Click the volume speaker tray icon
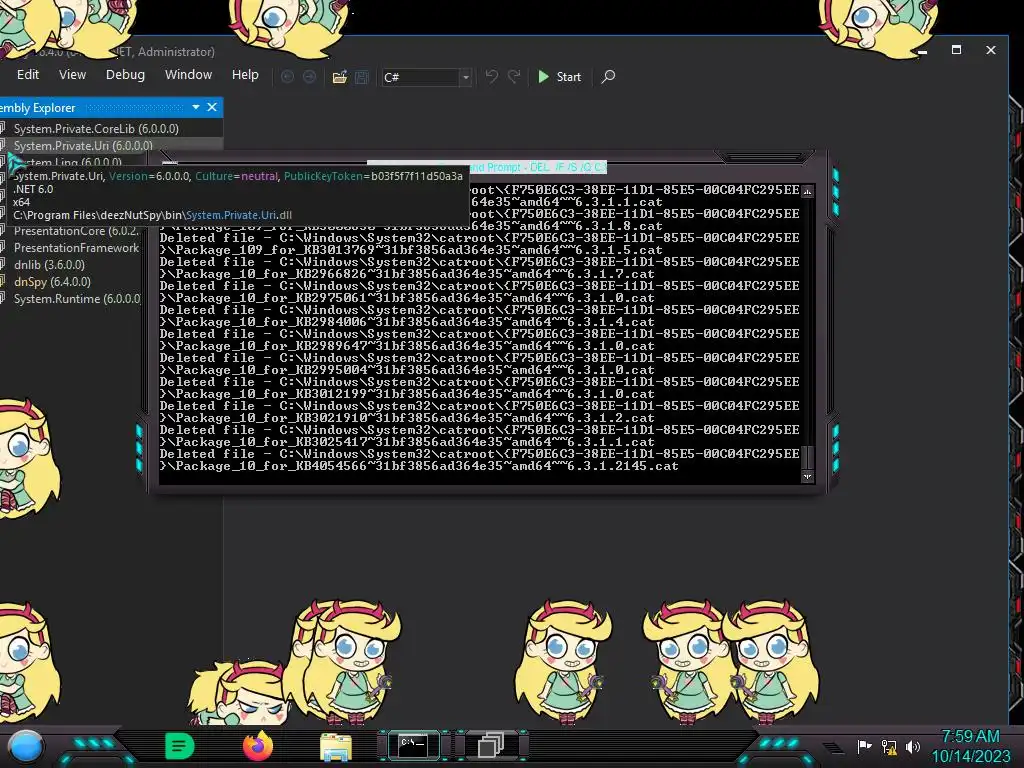Screen dimensions: 1024x768 (x=913, y=746)
